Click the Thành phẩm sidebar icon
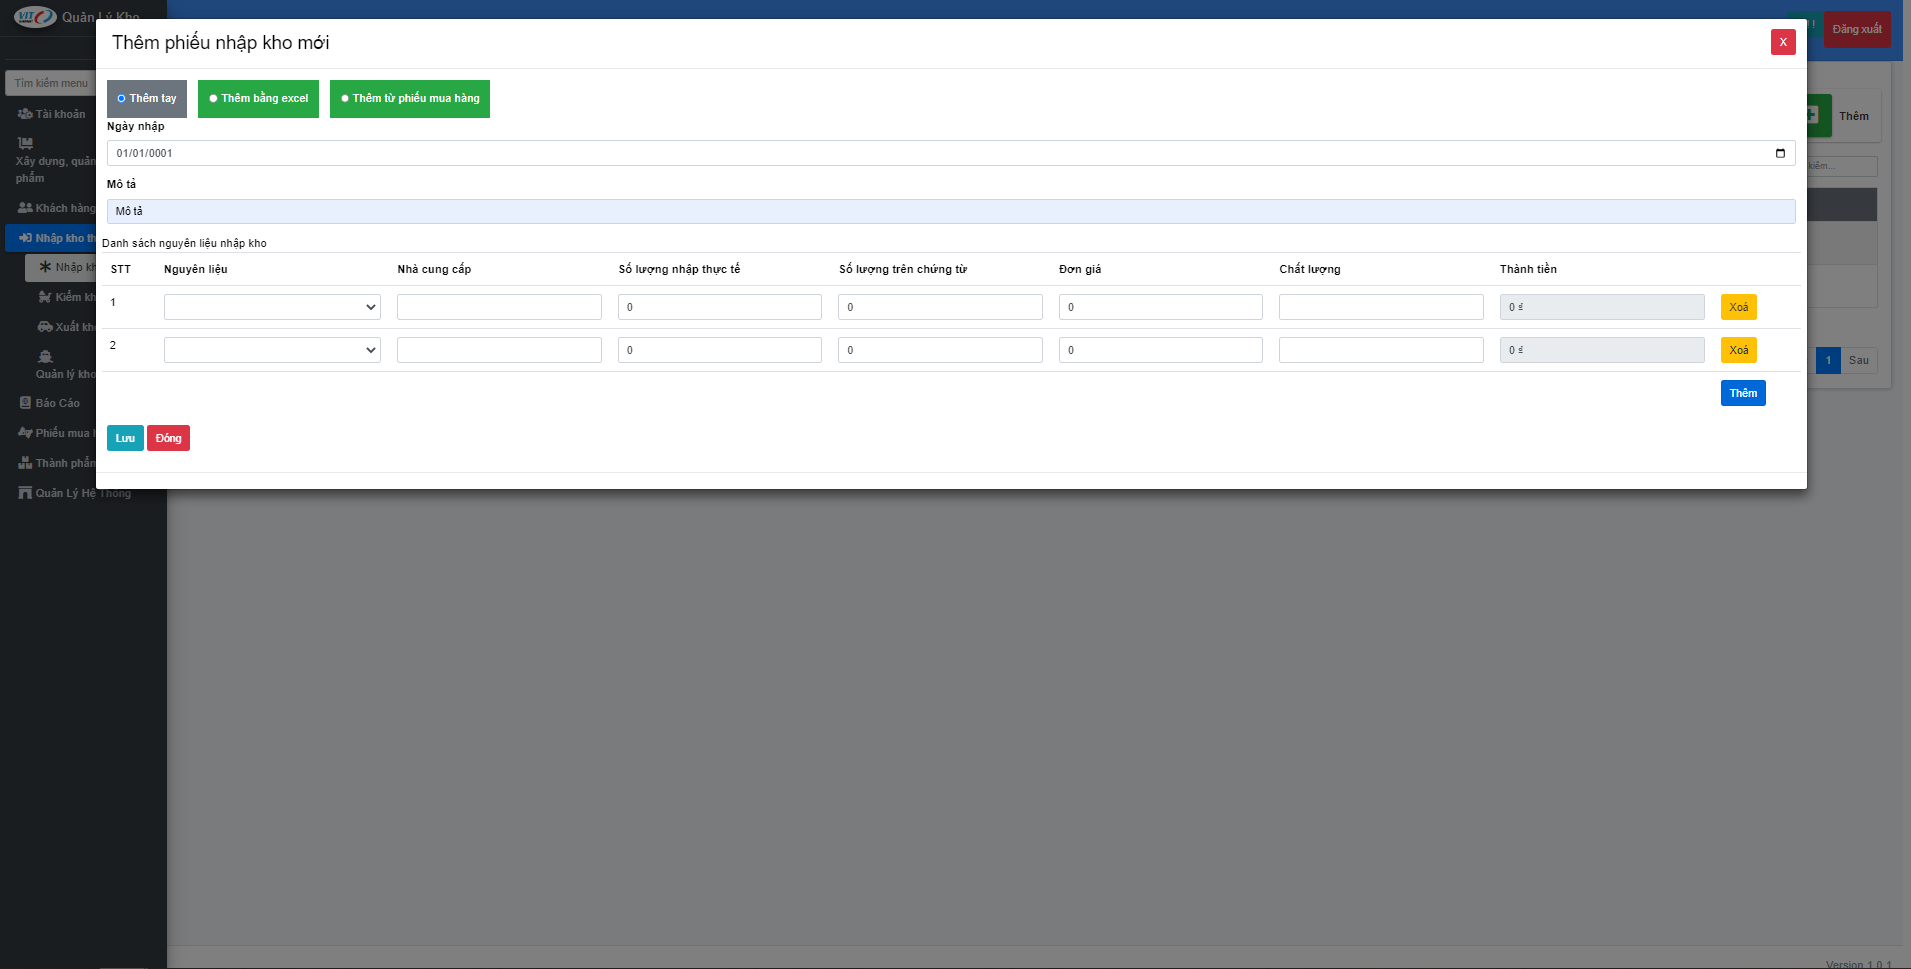 (x=25, y=463)
